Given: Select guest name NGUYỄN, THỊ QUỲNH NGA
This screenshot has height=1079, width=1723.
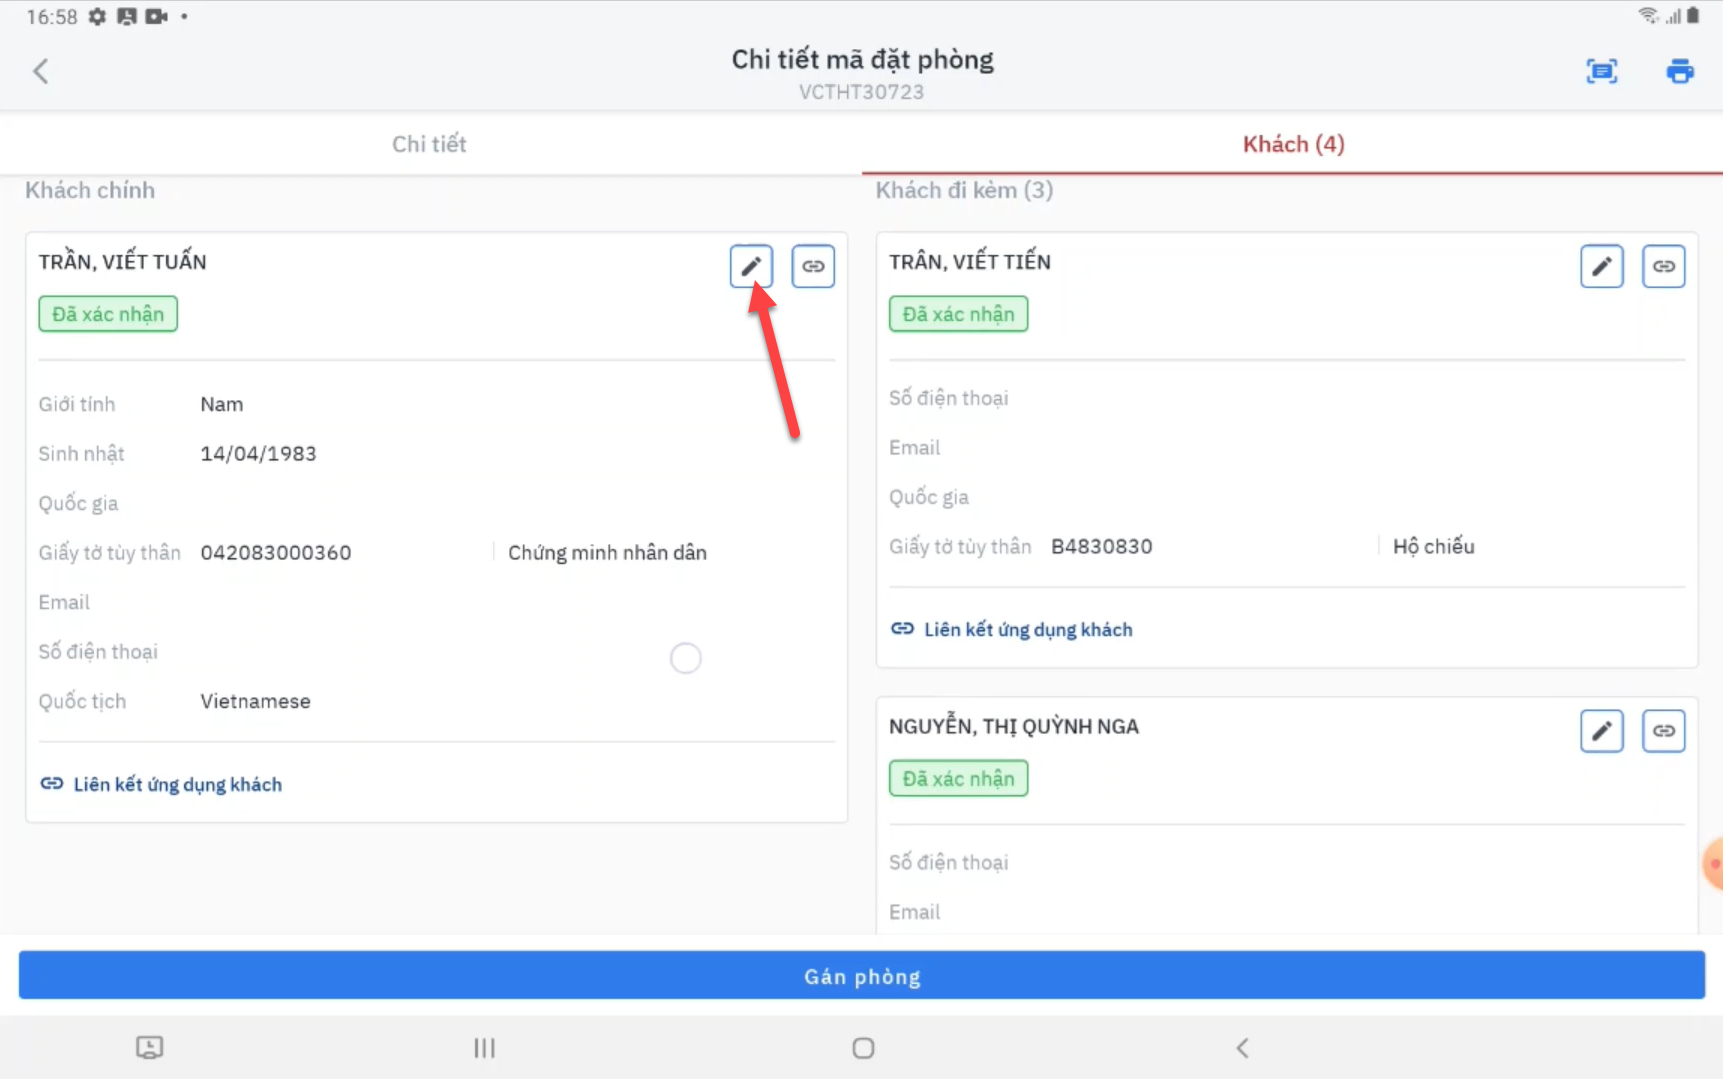Looking at the screenshot, I should pyautogui.click(x=1014, y=726).
